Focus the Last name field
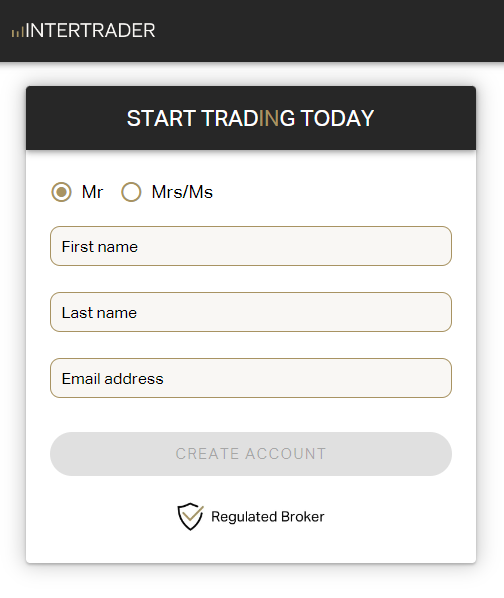Image resolution: width=504 pixels, height=598 pixels. click(x=251, y=312)
